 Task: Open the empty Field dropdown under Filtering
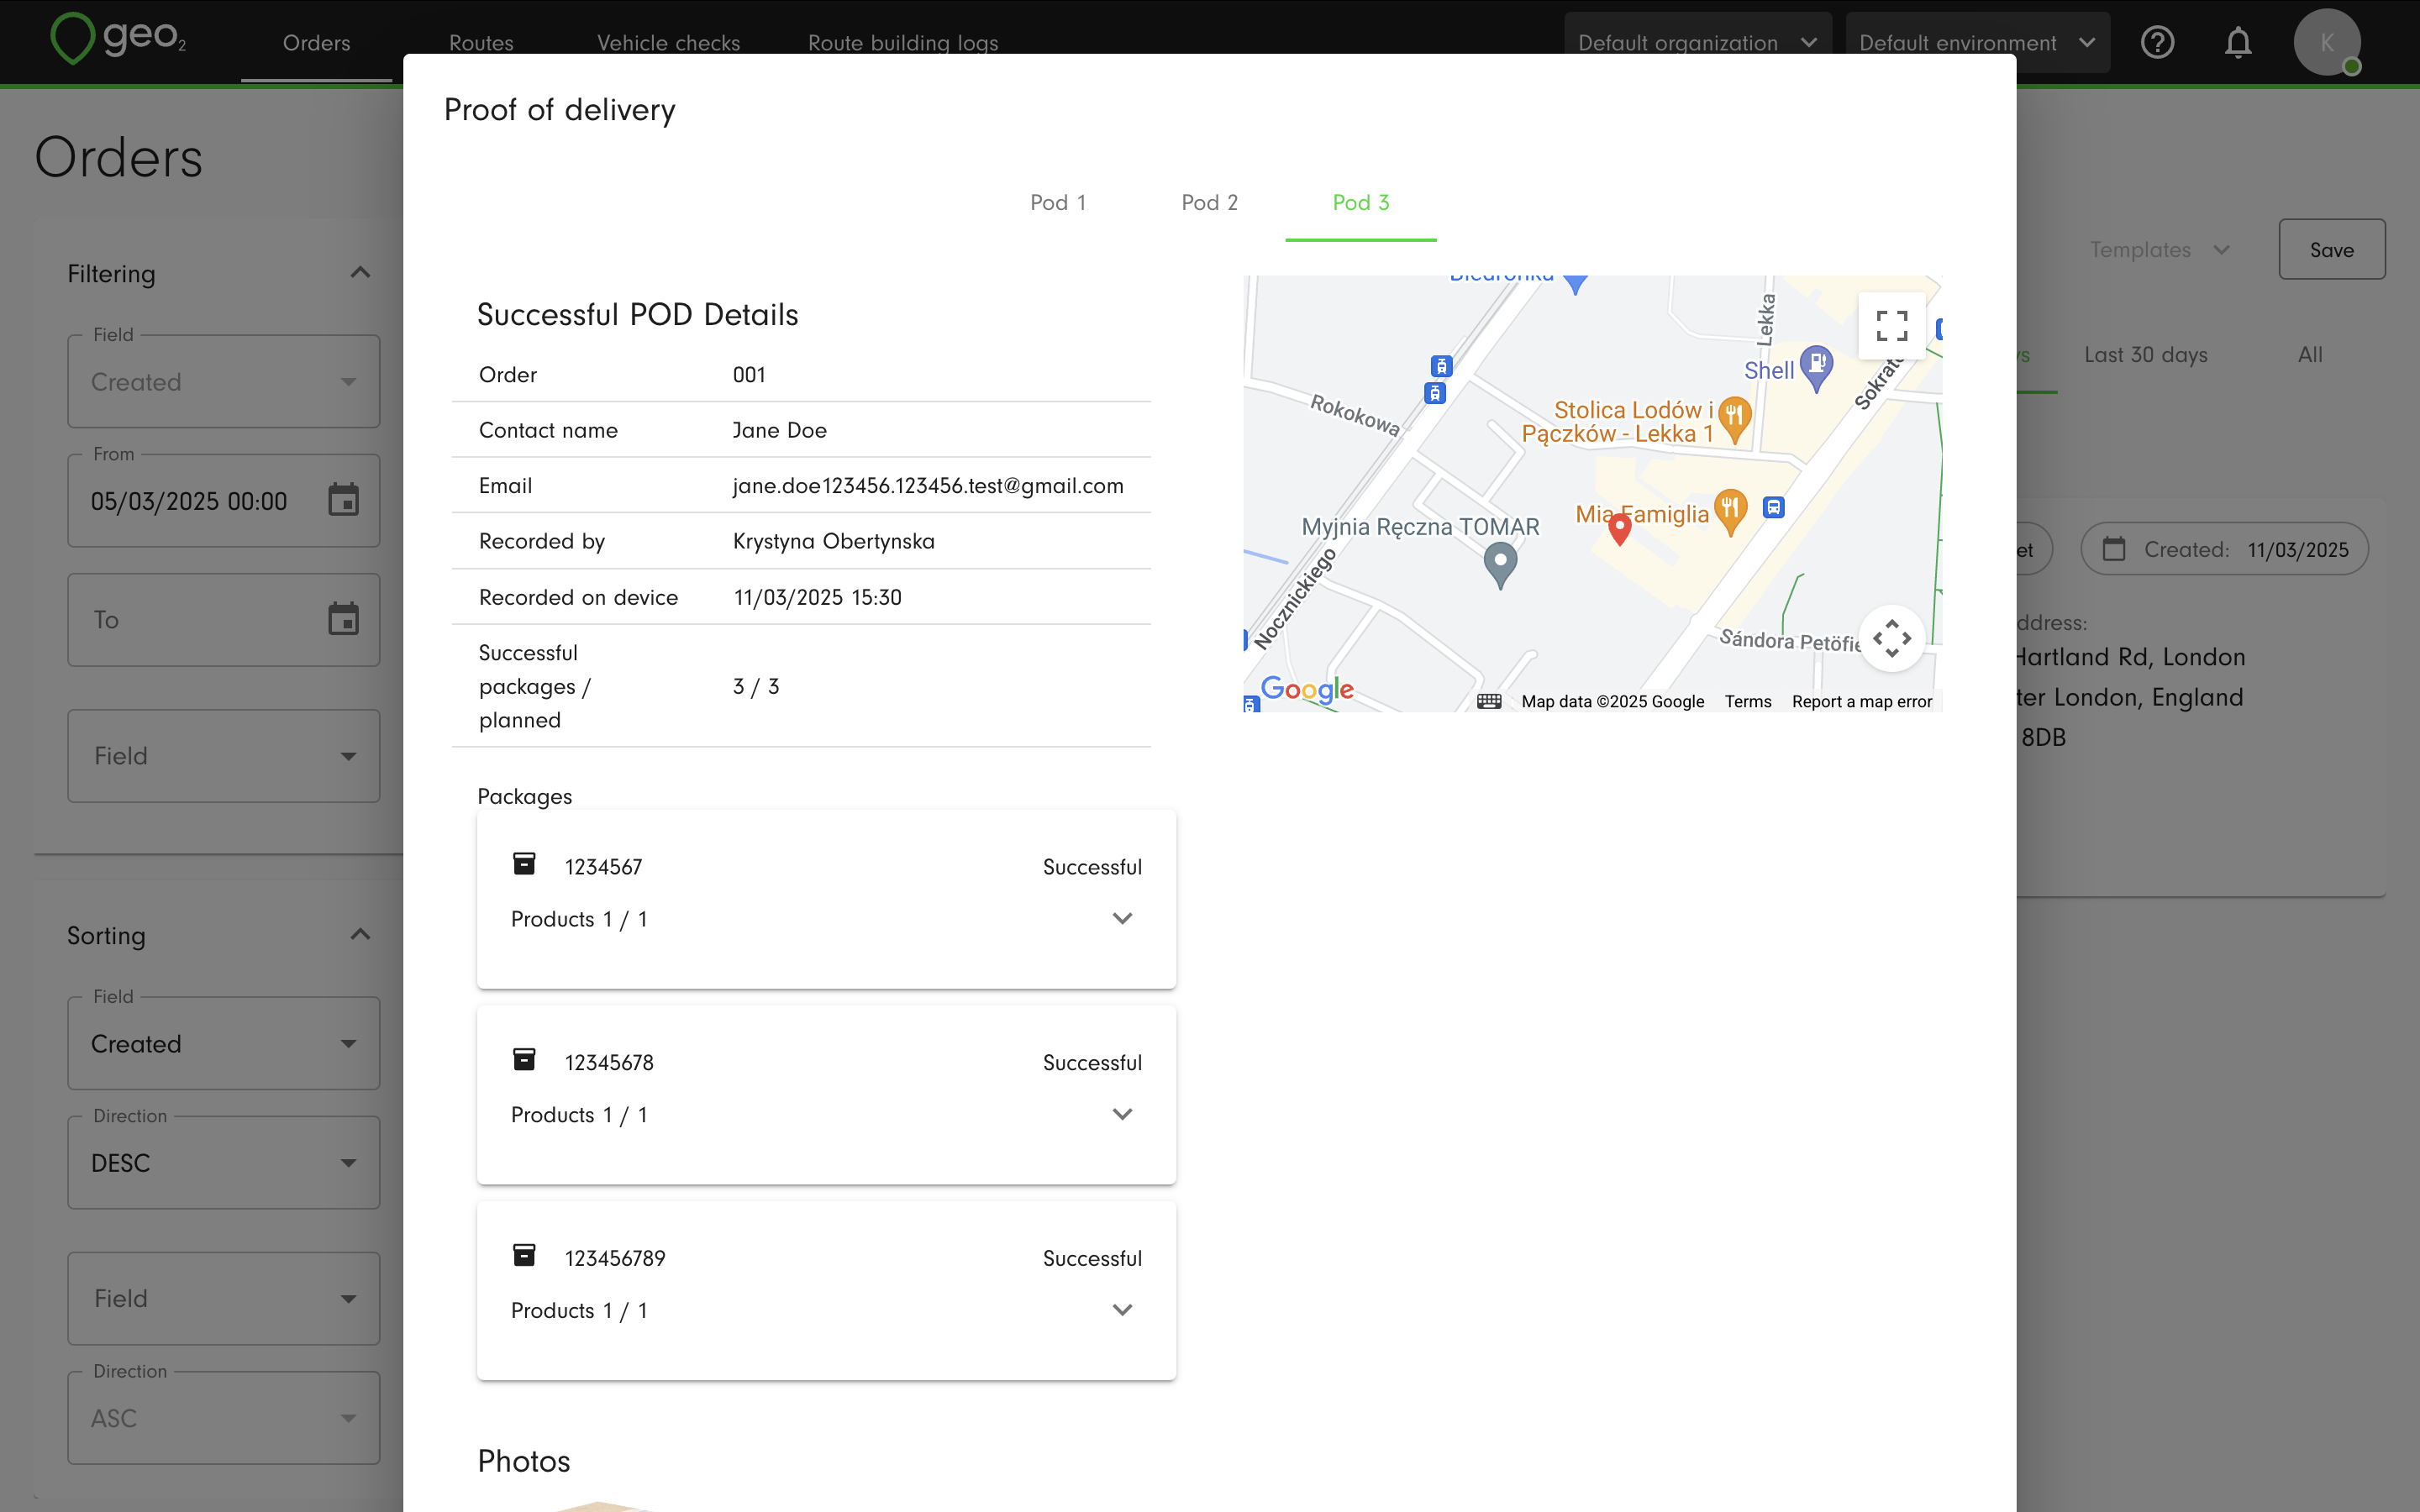coord(224,756)
